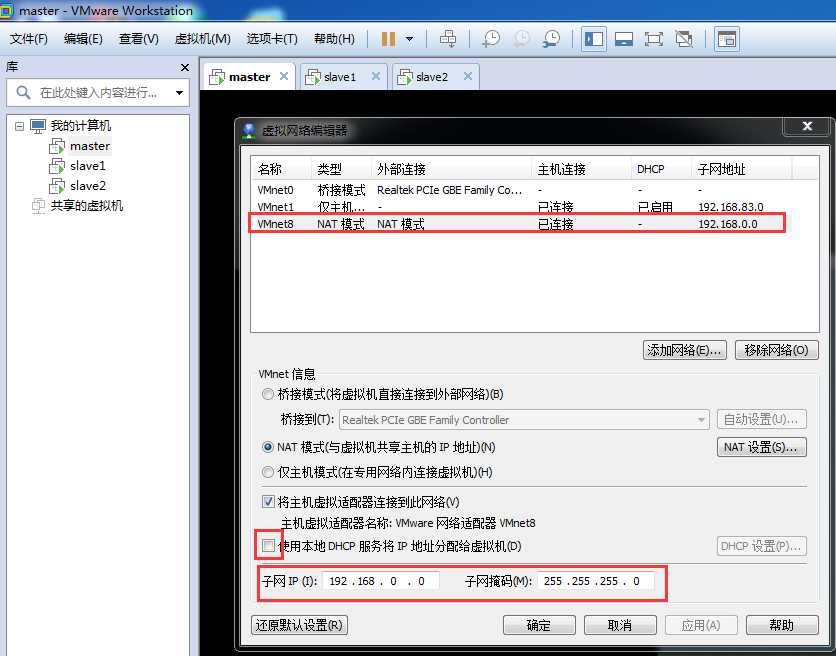Click the DHCP 设置(P)... button
The image size is (836, 656).
click(761, 546)
